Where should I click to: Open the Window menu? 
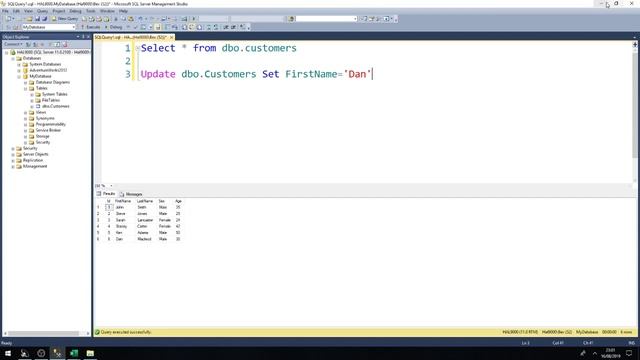[107, 11]
